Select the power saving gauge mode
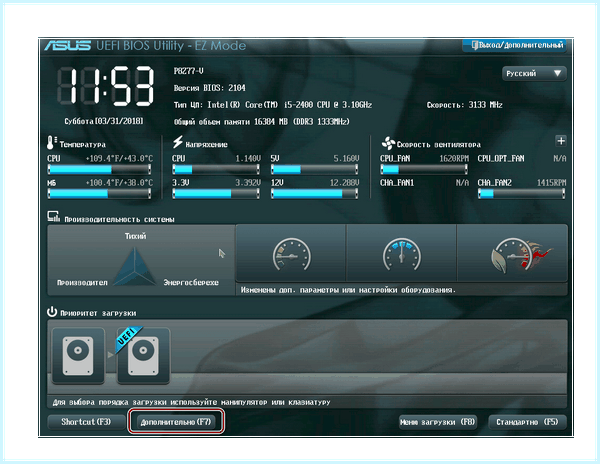 291,254
